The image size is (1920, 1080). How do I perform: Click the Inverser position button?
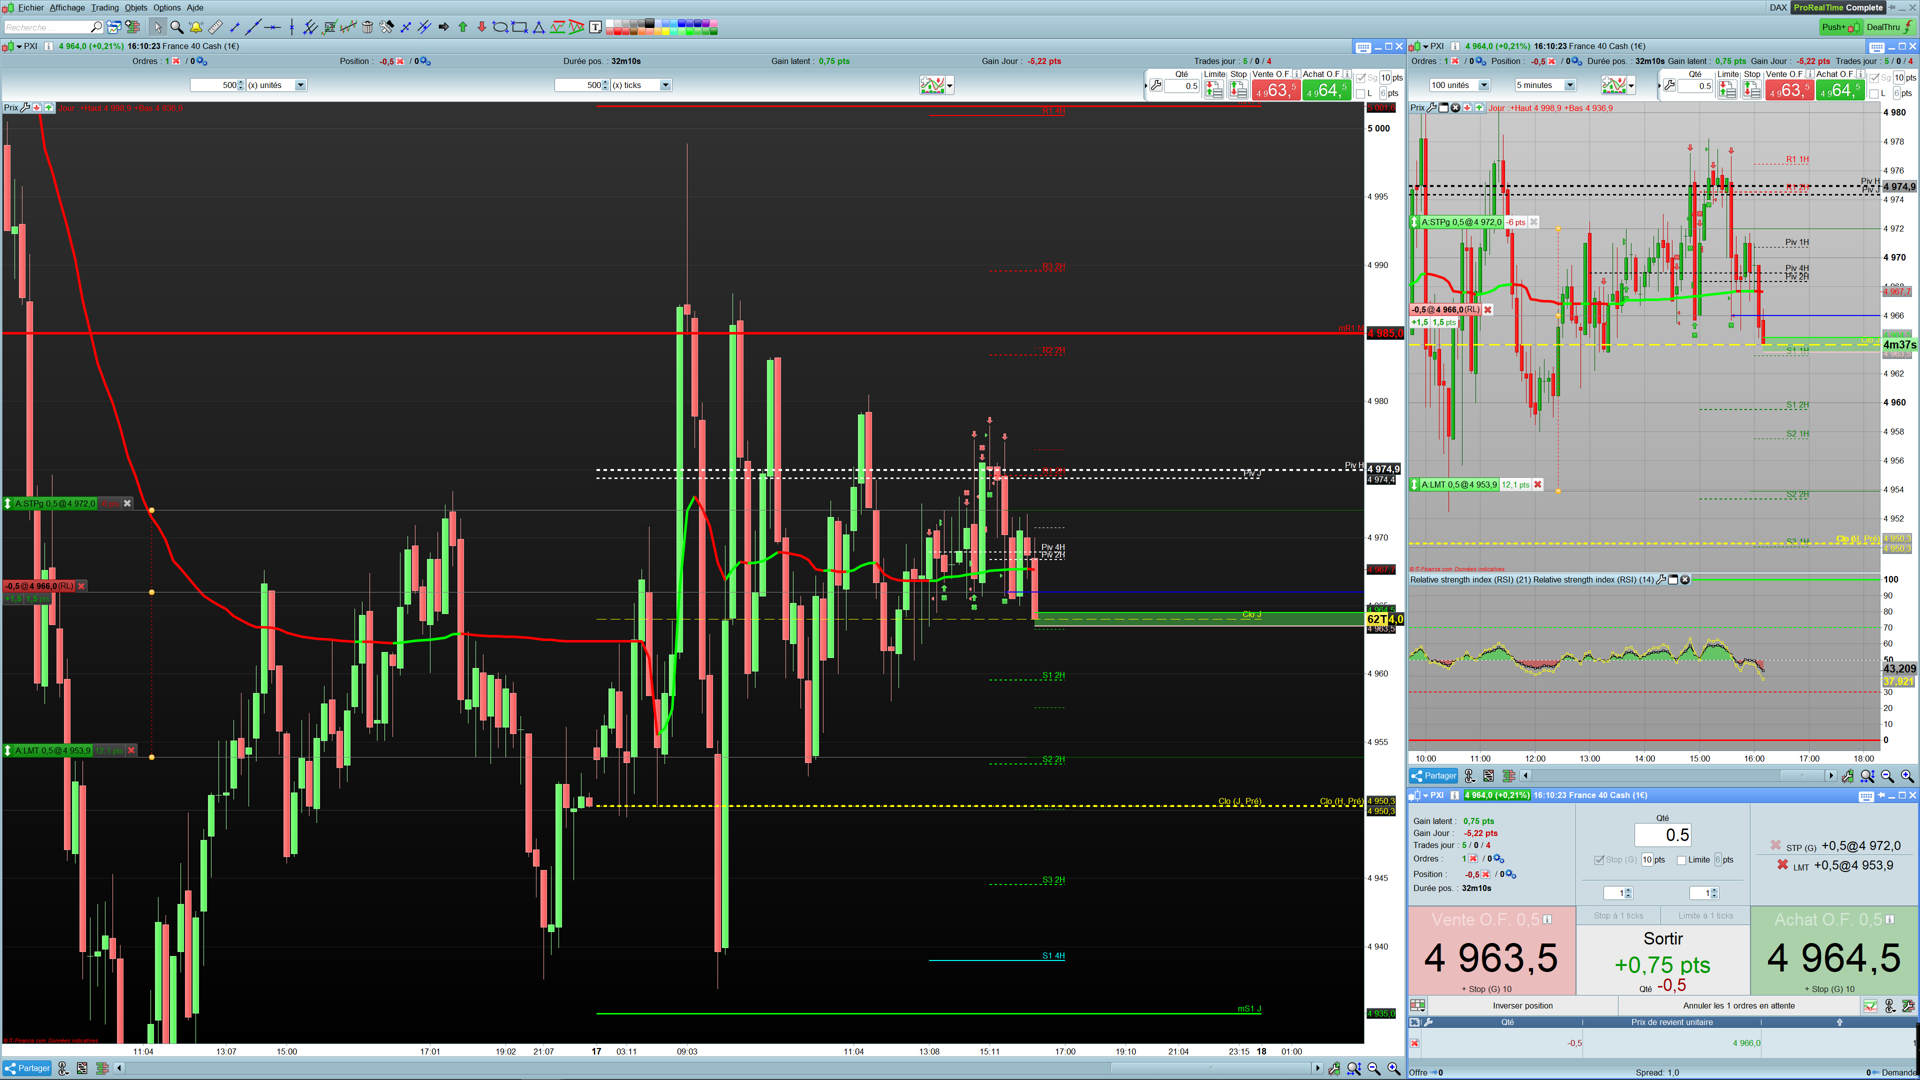(1522, 1006)
